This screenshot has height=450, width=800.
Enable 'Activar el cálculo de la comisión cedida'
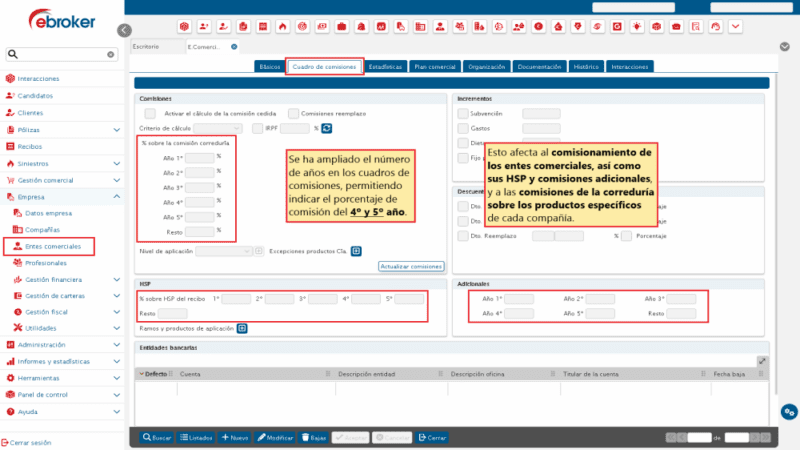(x=150, y=114)
